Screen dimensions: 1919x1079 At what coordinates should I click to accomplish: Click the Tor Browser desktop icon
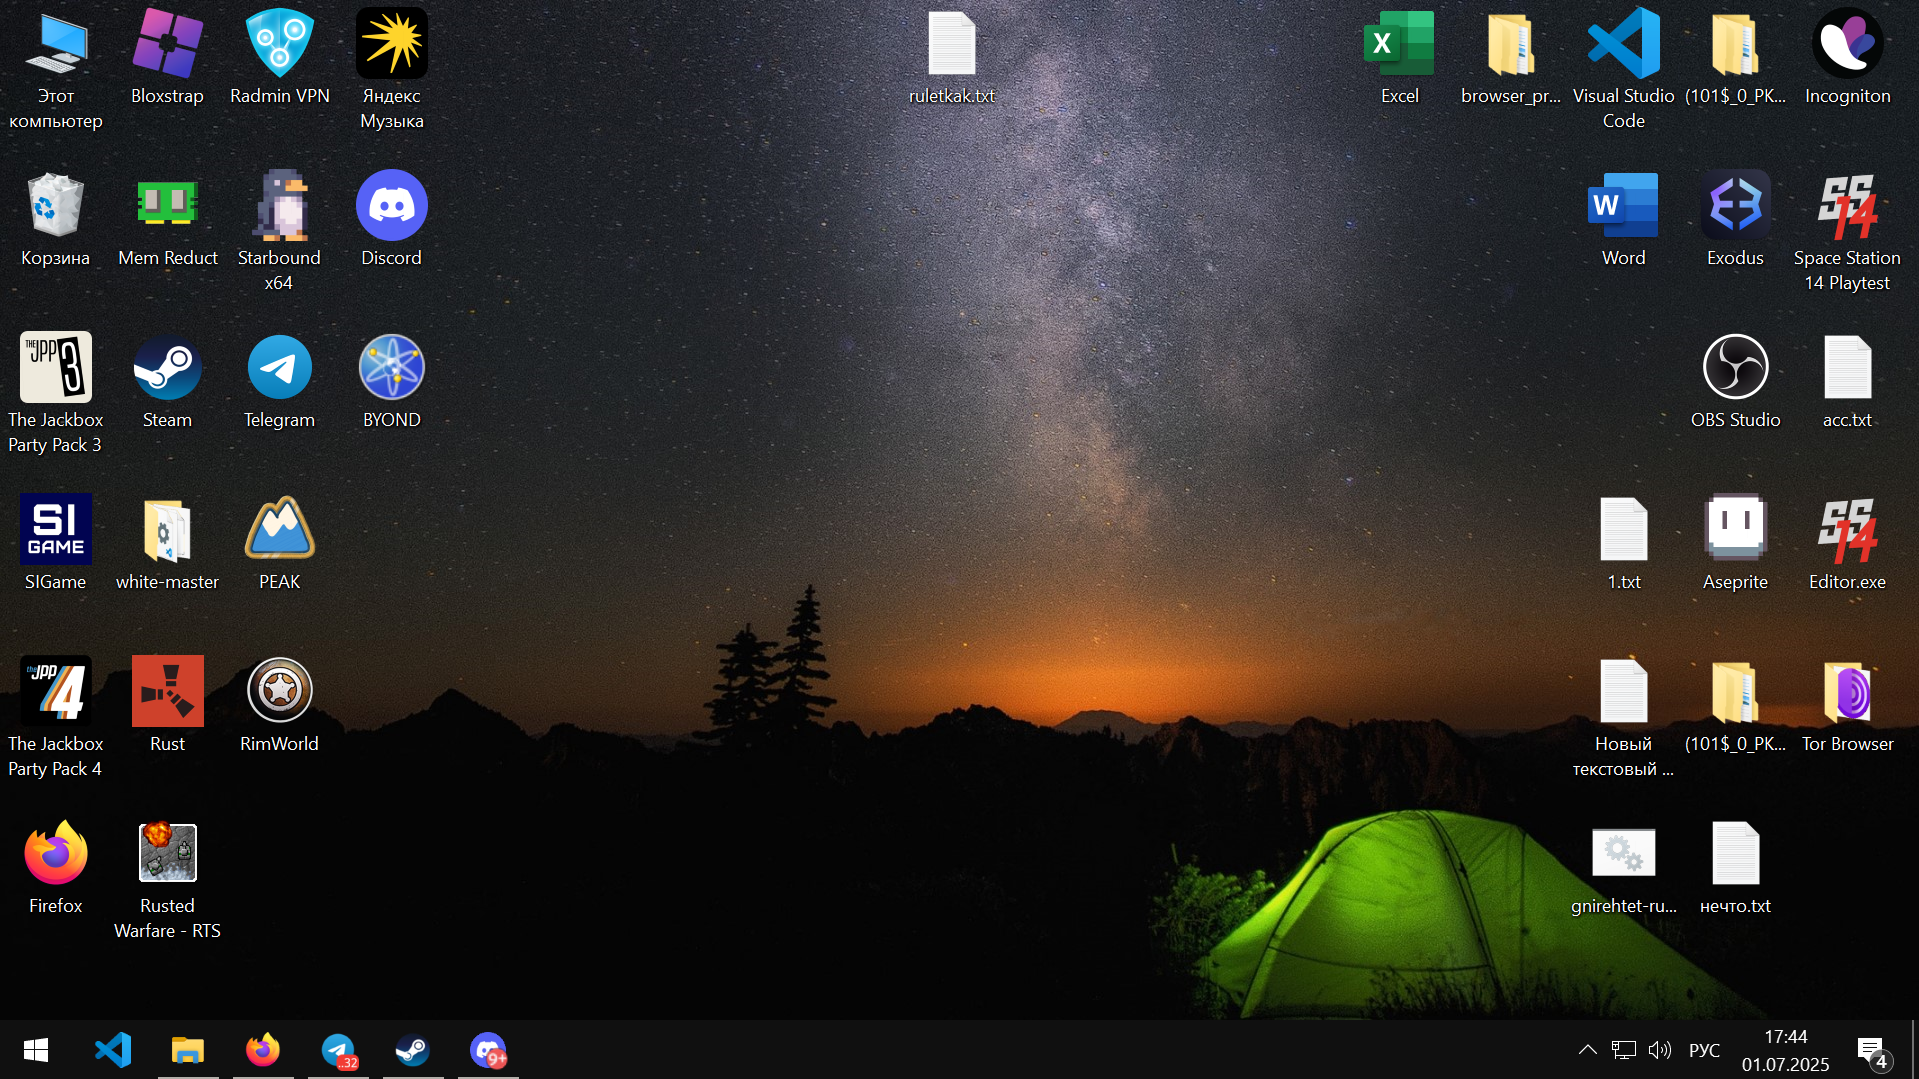(1848, 706)
